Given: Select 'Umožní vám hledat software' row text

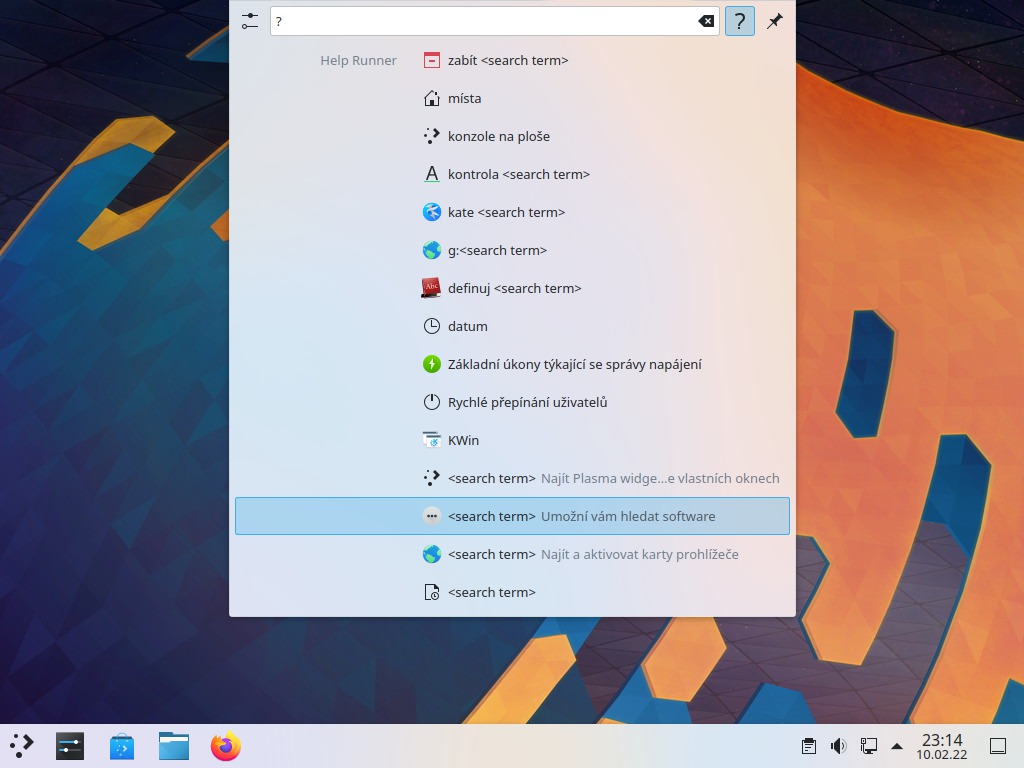Looking at the screenshot, I should click(x=628, y=516).
